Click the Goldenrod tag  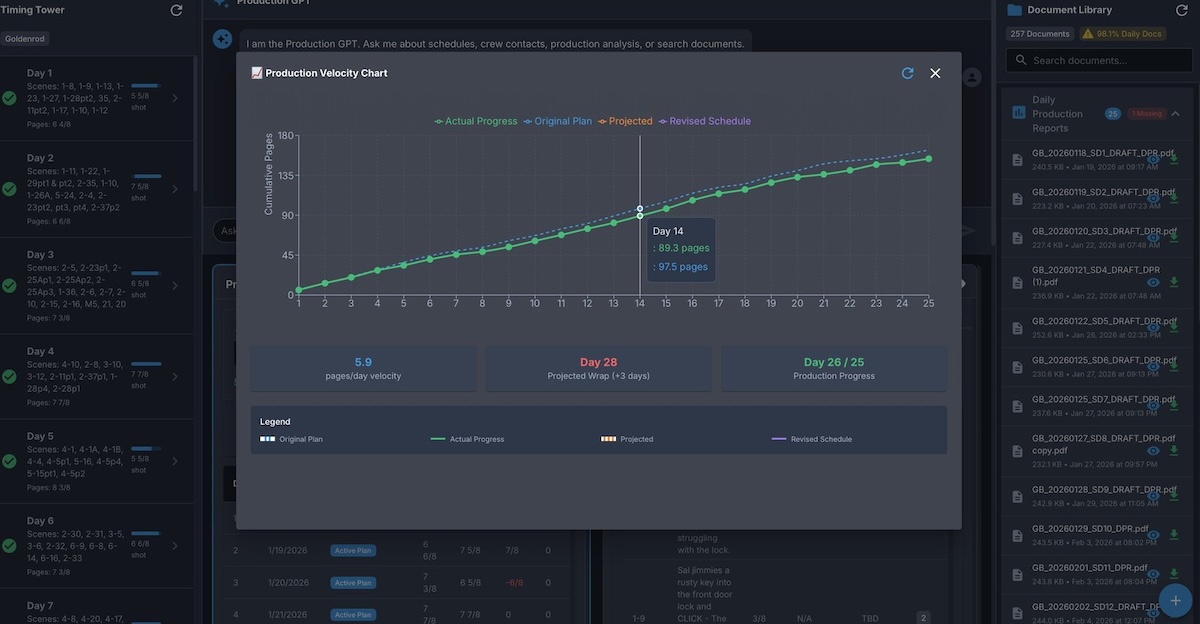(24, 39)
